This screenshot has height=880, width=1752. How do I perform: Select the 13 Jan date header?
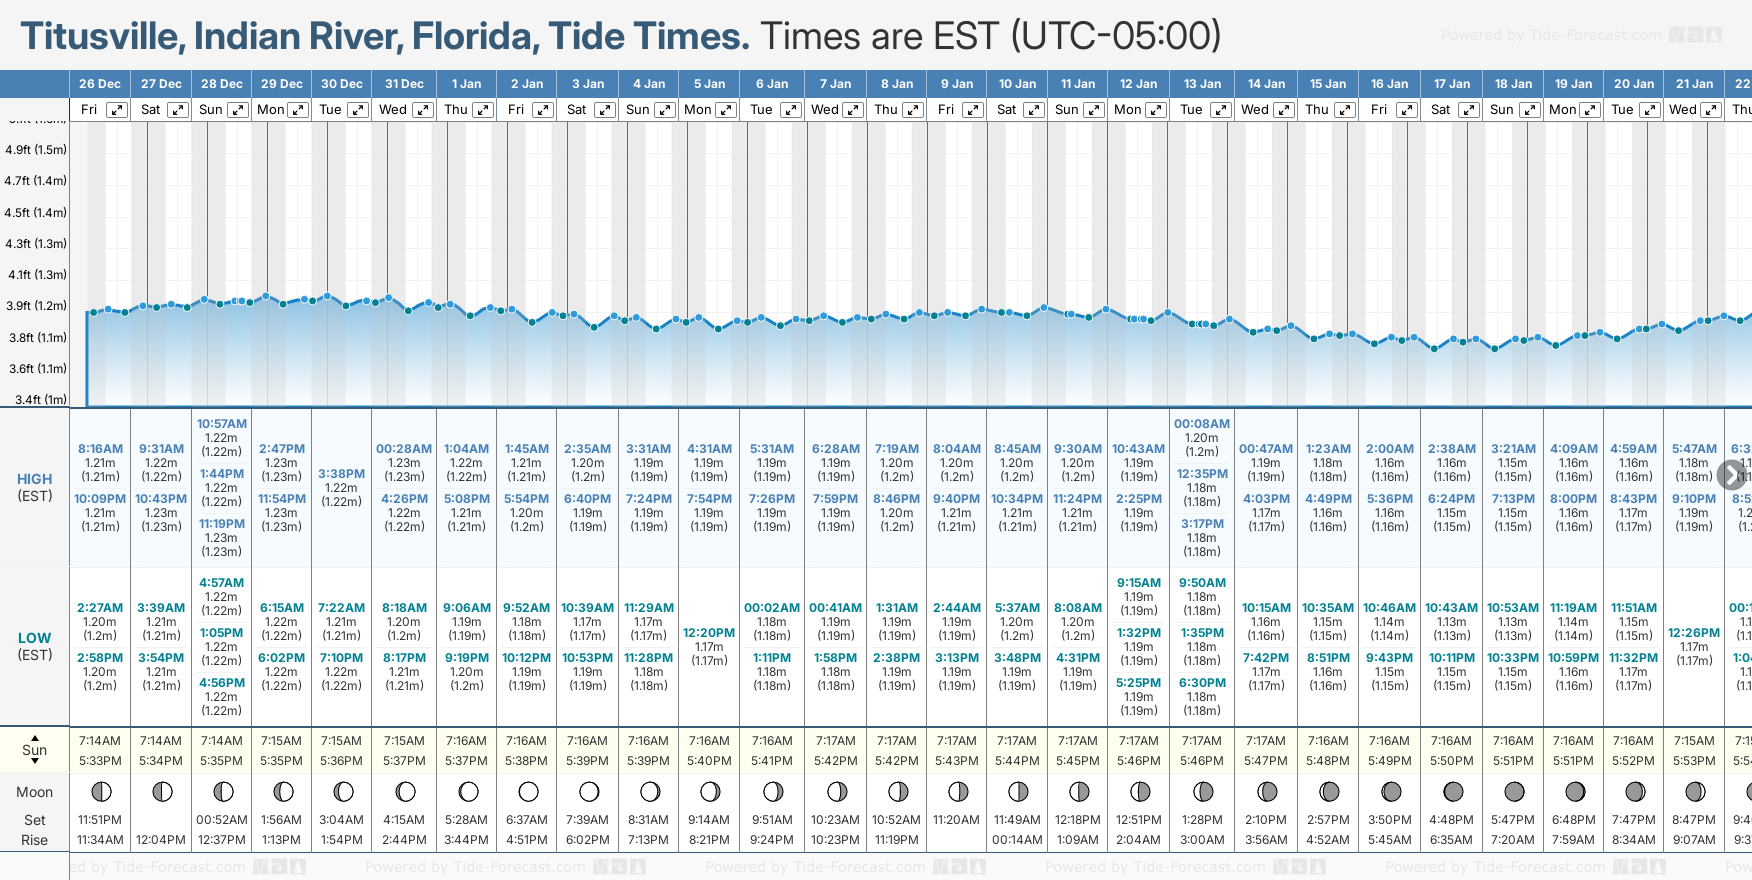pyautogui.click(x=1202, y=84)
